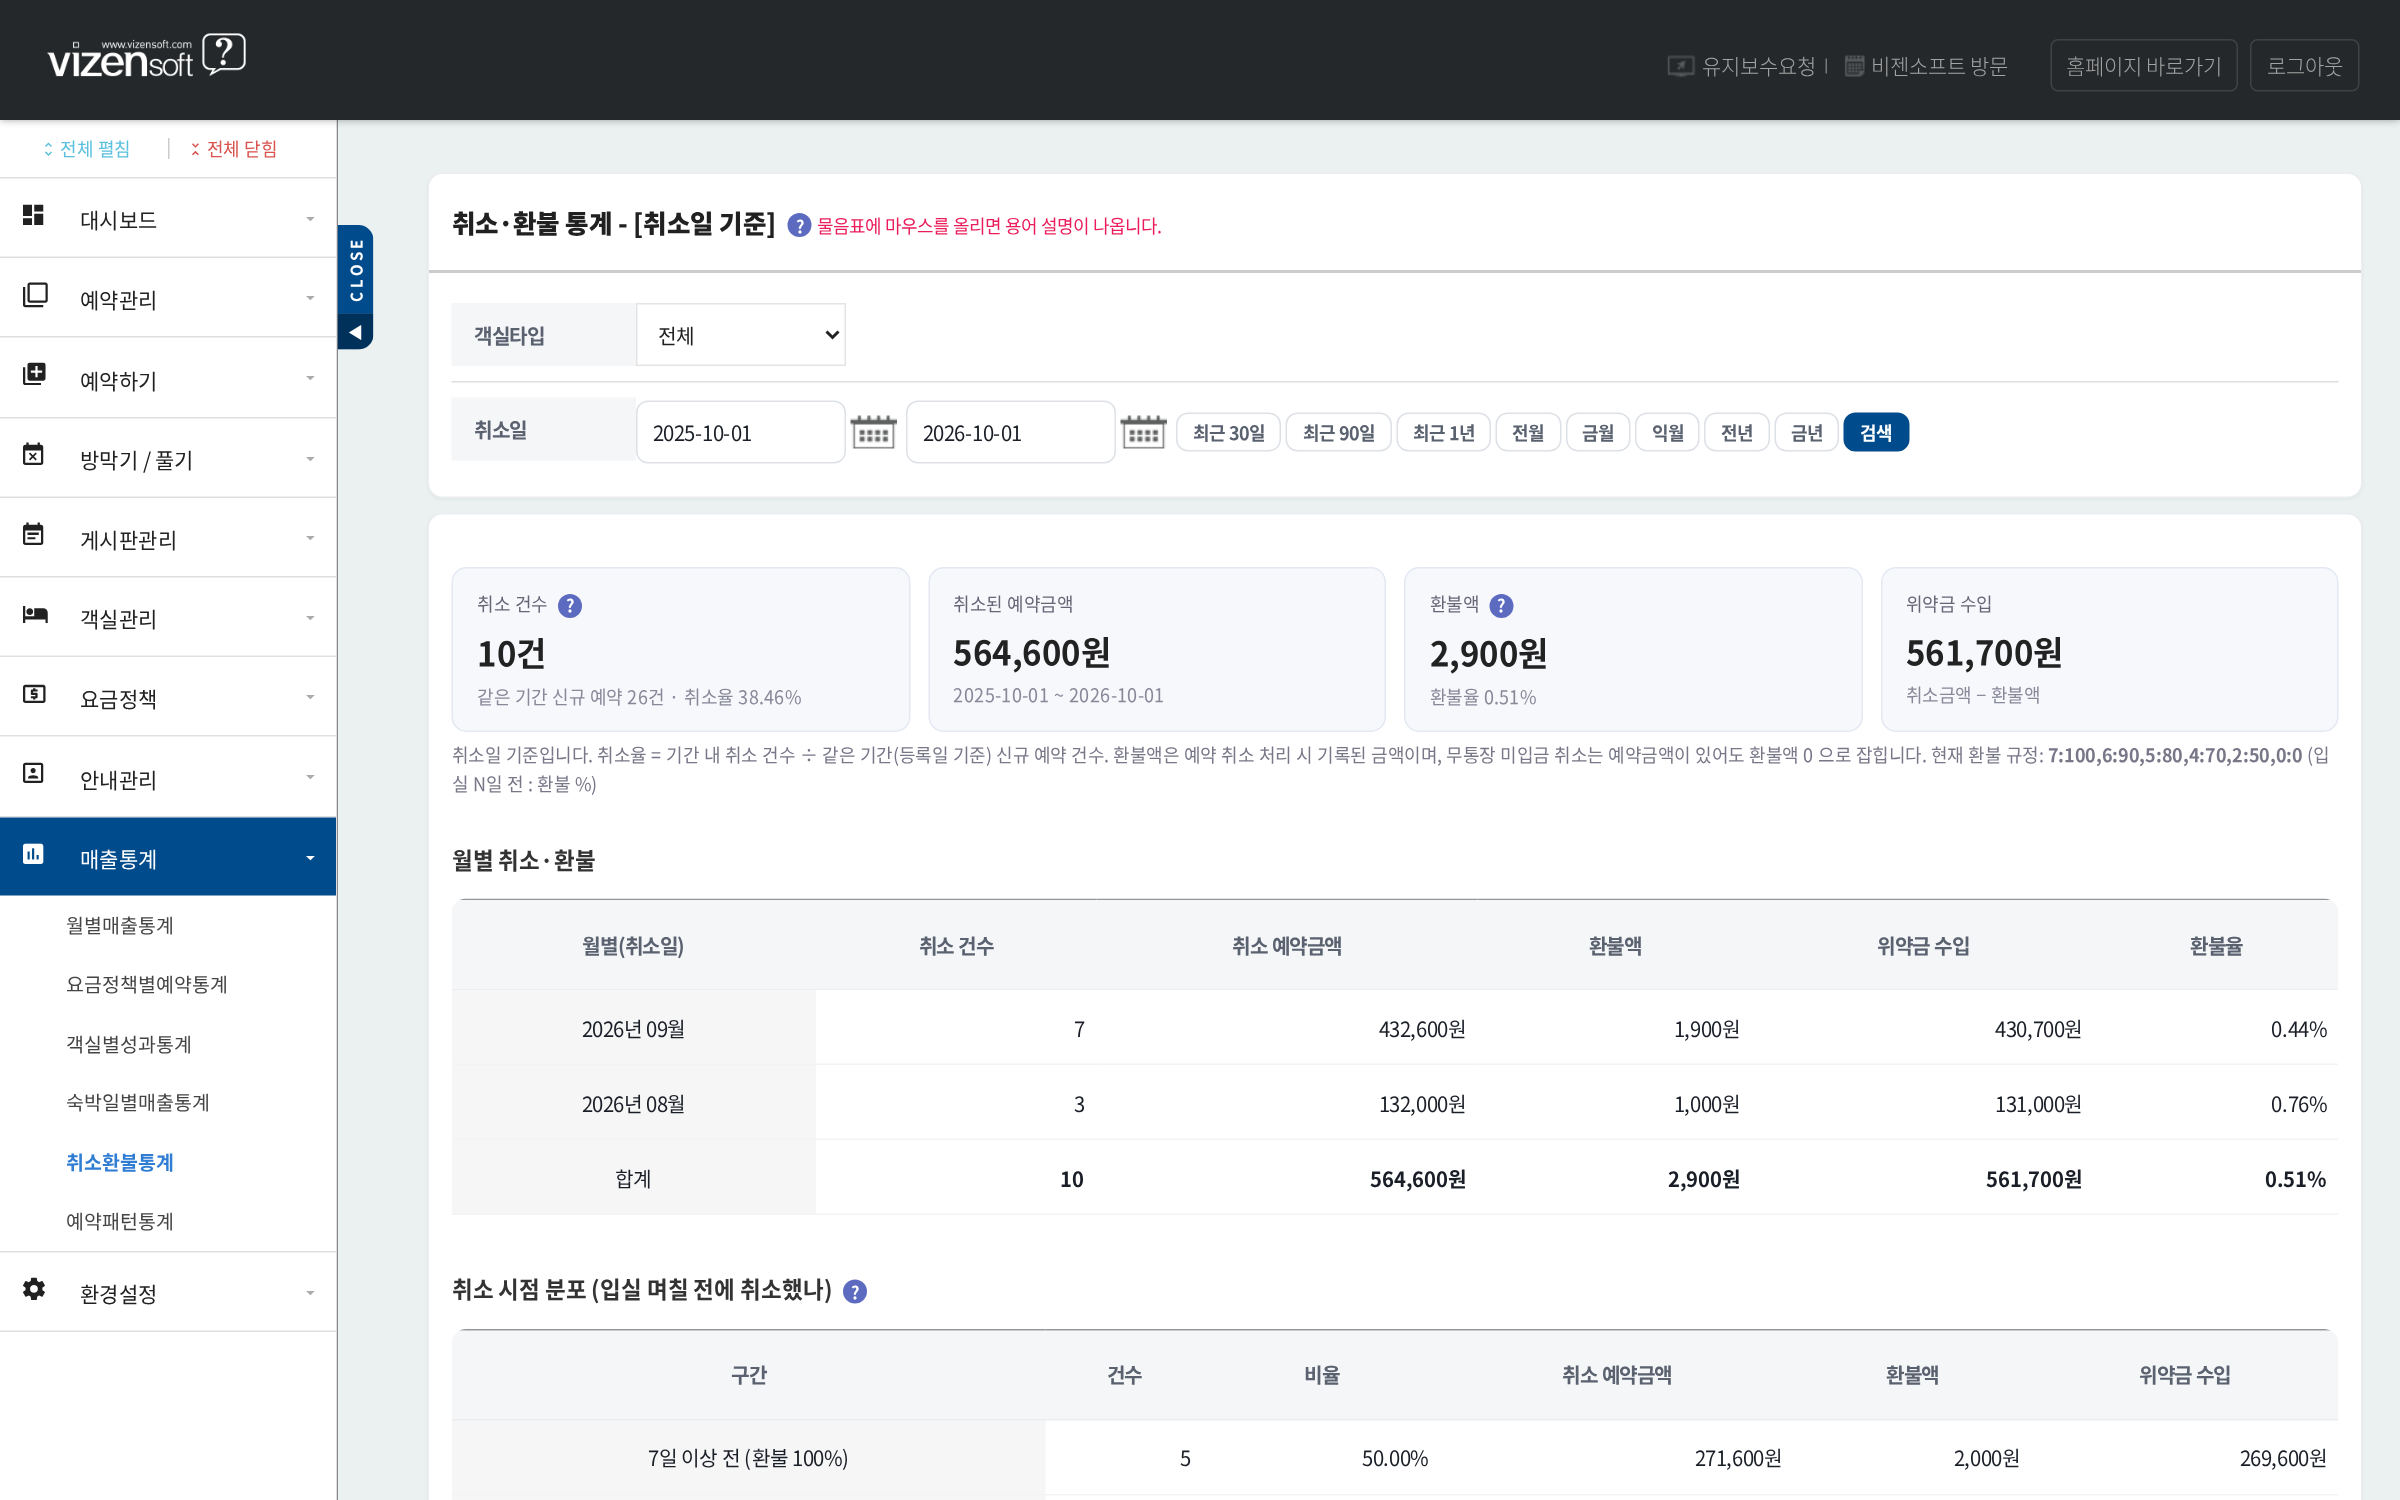Image resolution: width=2400 pixels, height=1500 pixels.
Task: Click the 최근 90일 filter button
Action: (1339, 432)
